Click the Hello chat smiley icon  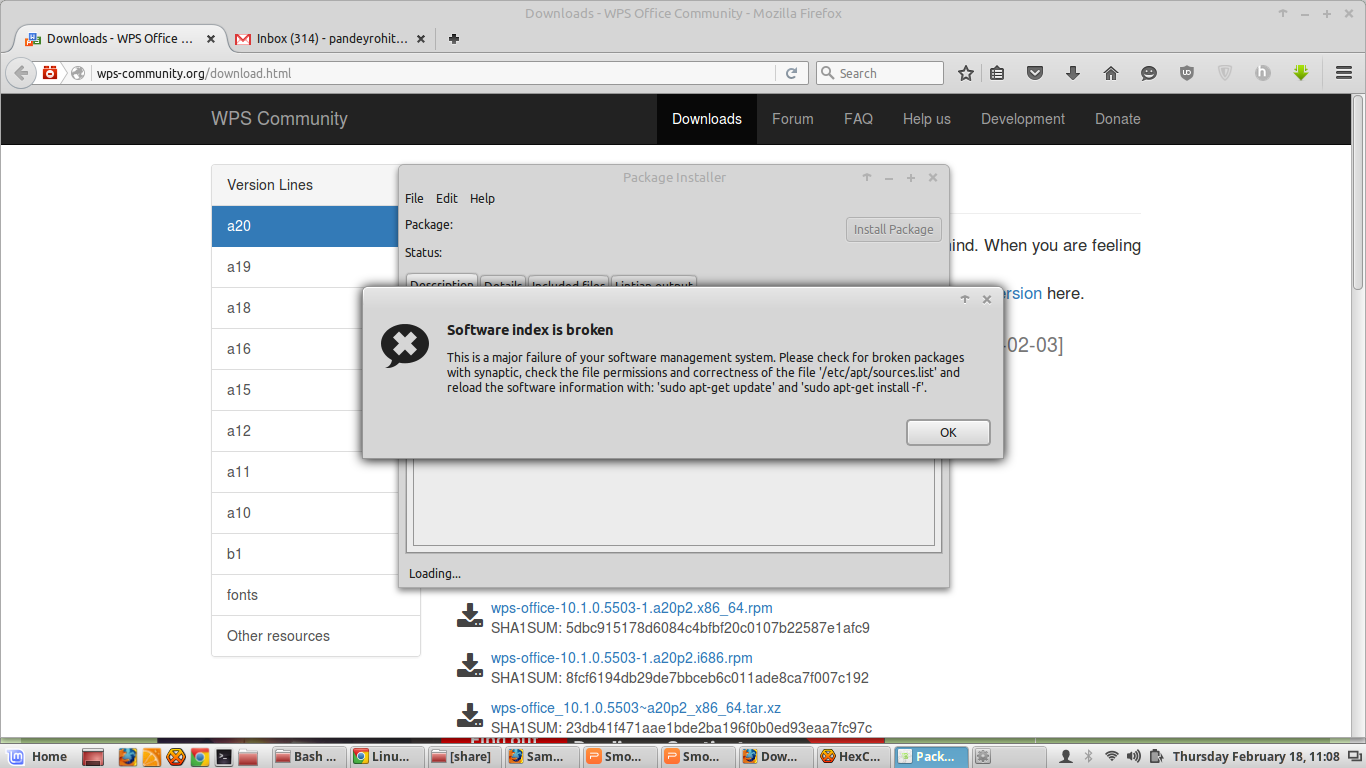[1149, 73]
